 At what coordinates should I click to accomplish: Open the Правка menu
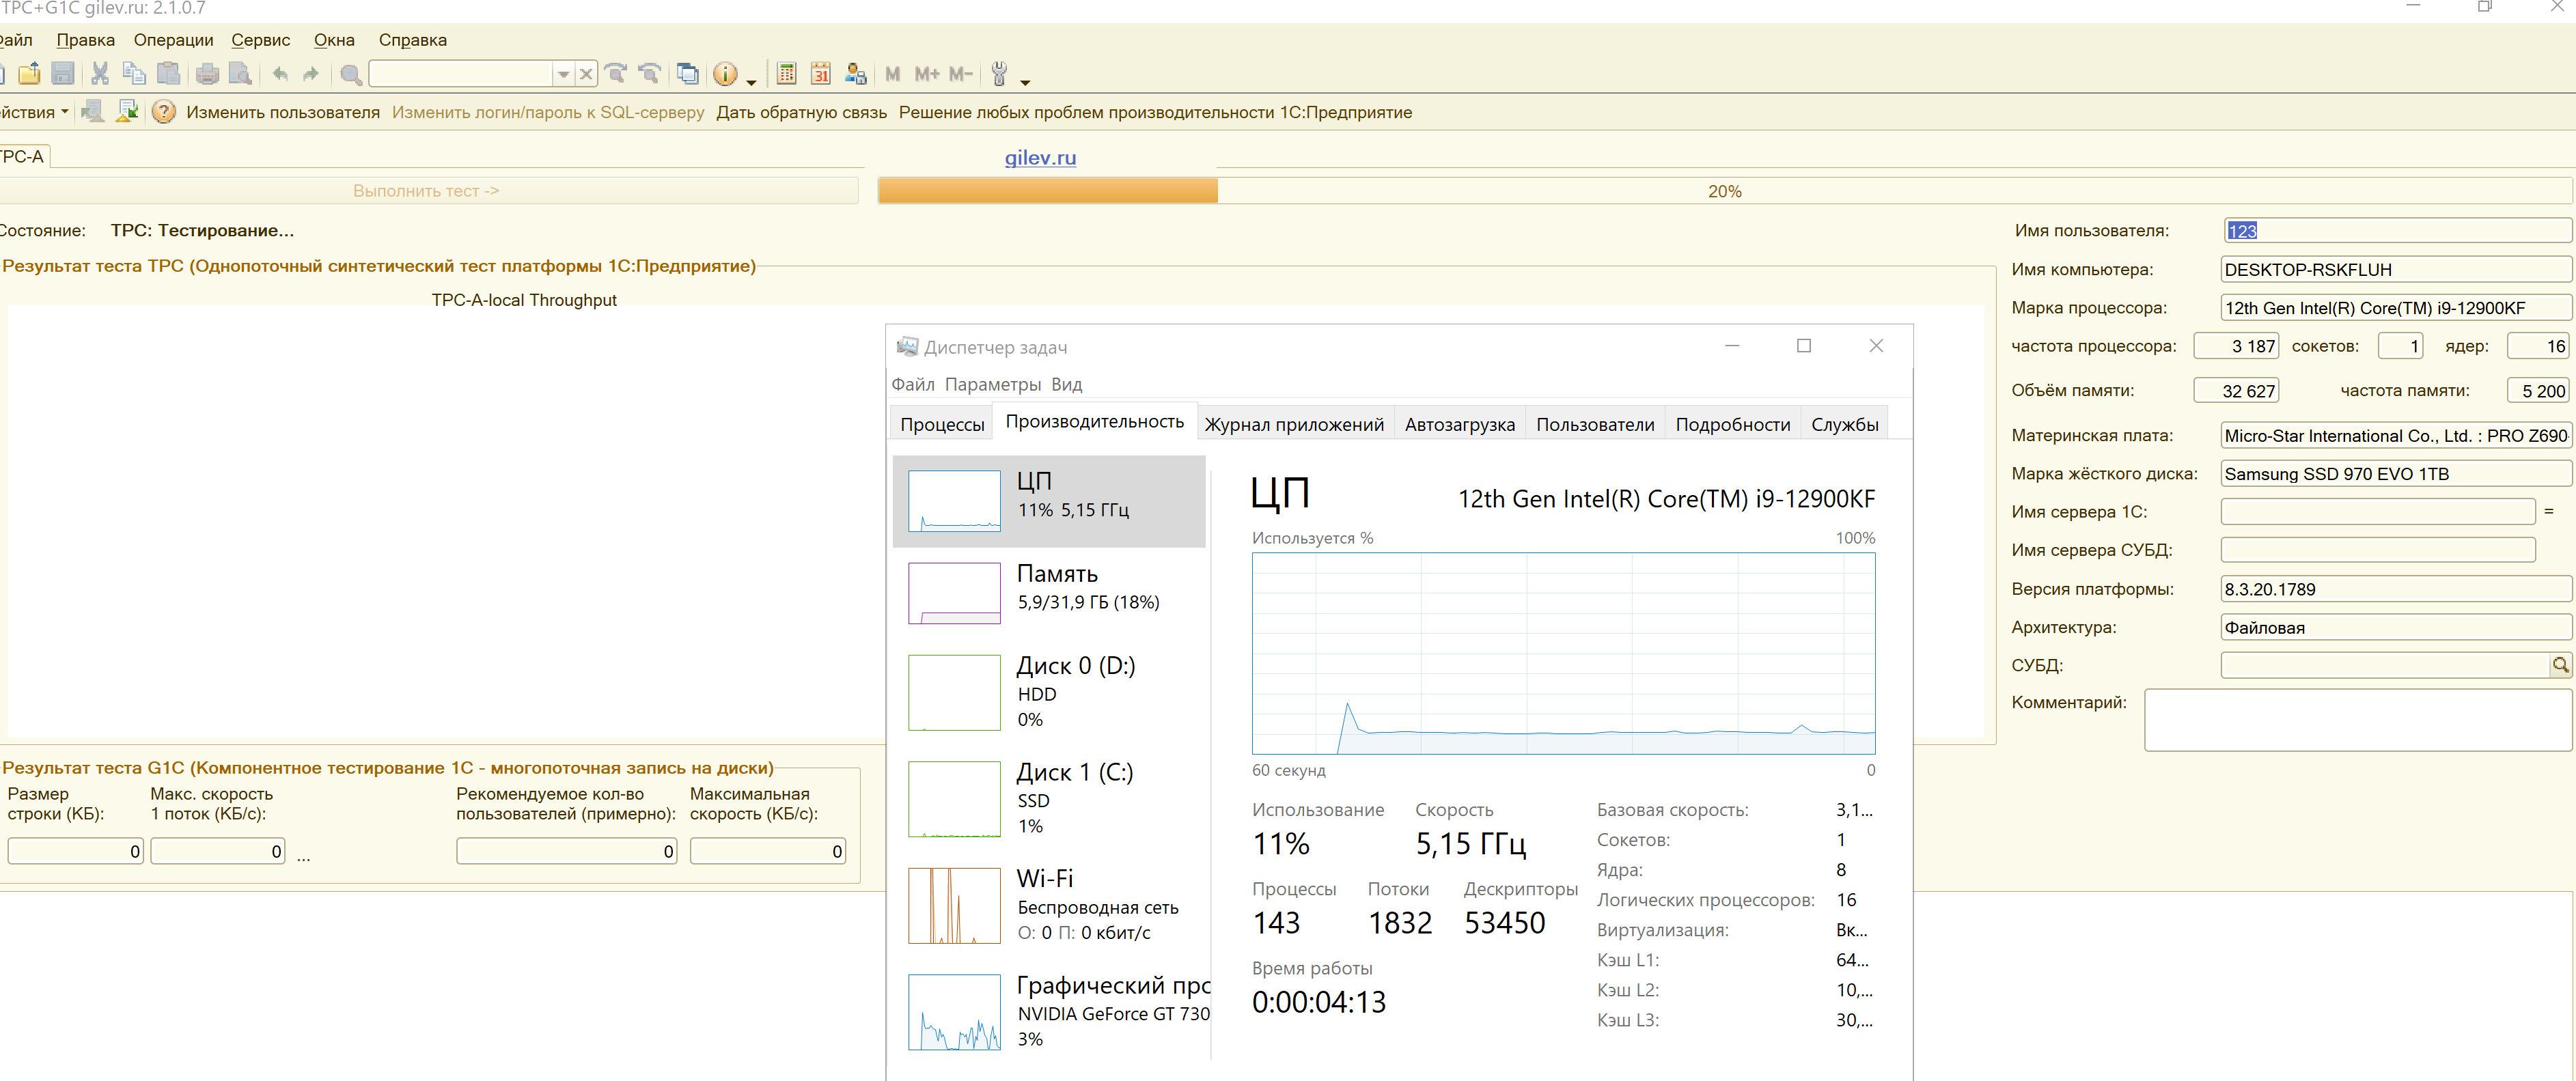[x=85, y=40]
